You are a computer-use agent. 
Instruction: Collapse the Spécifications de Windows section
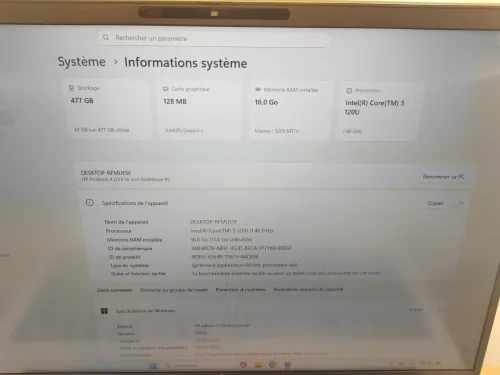tap(439, 309)
